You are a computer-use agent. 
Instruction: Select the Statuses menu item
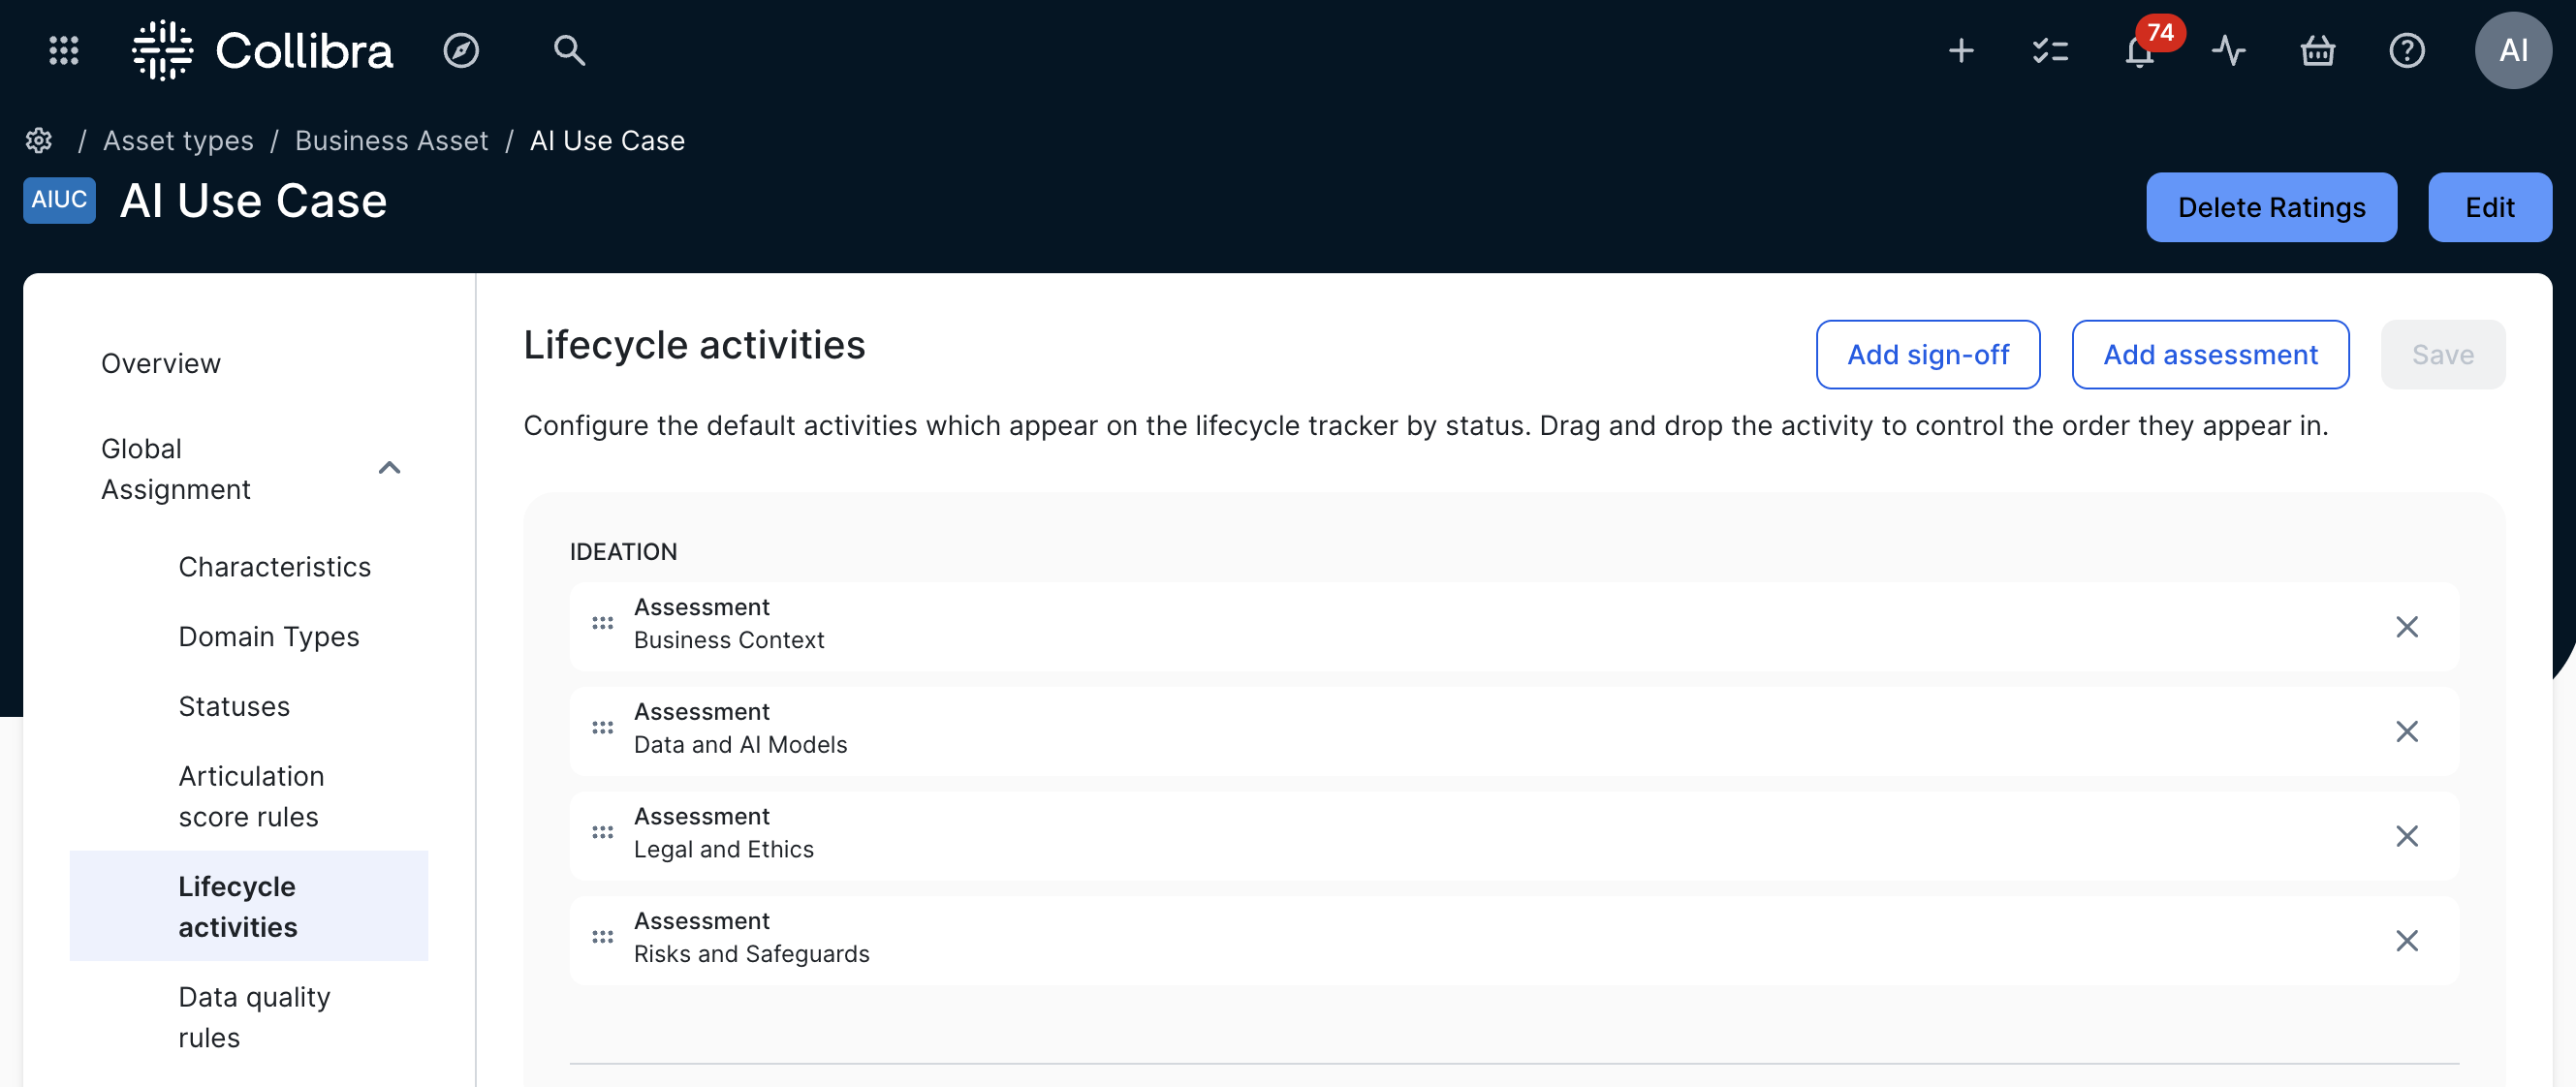click(x=234, y=706)
